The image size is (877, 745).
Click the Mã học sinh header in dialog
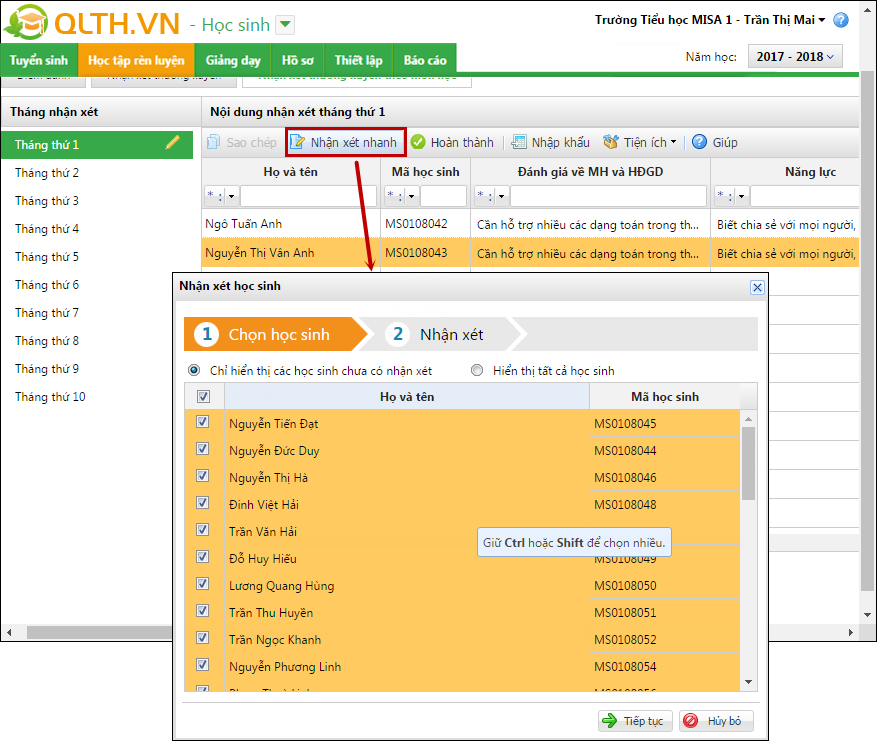click(664, 397)
